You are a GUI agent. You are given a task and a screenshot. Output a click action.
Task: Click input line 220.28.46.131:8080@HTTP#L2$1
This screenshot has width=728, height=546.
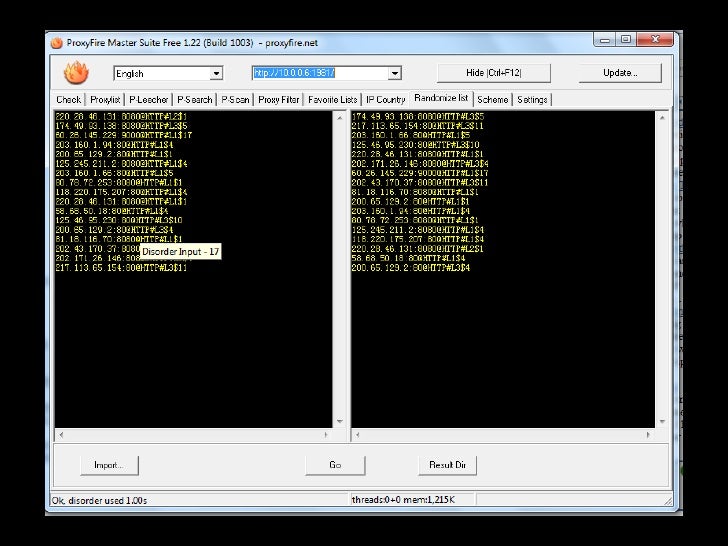click(121, 116)
